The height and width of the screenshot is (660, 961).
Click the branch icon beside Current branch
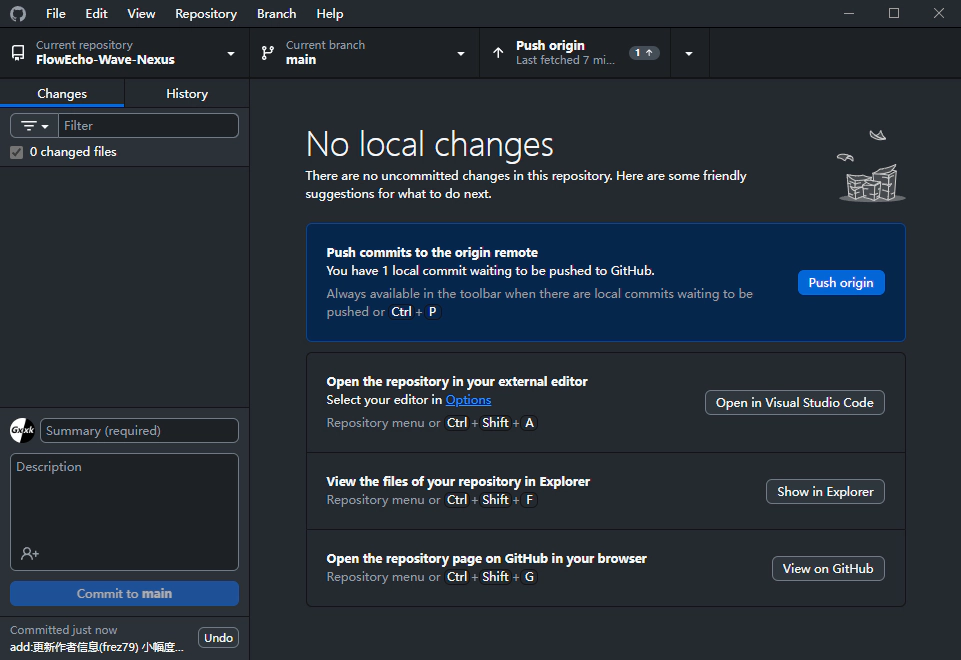(268, 53)
